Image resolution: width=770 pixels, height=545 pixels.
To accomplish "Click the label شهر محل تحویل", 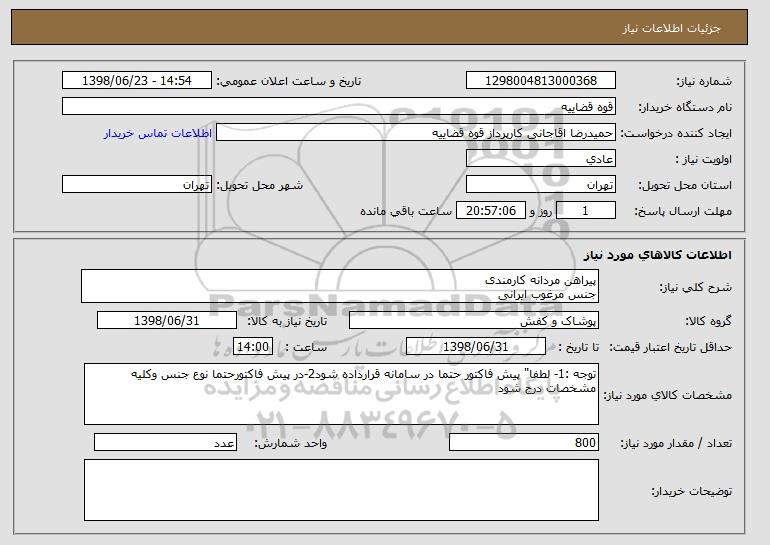I will coord(260,185).
